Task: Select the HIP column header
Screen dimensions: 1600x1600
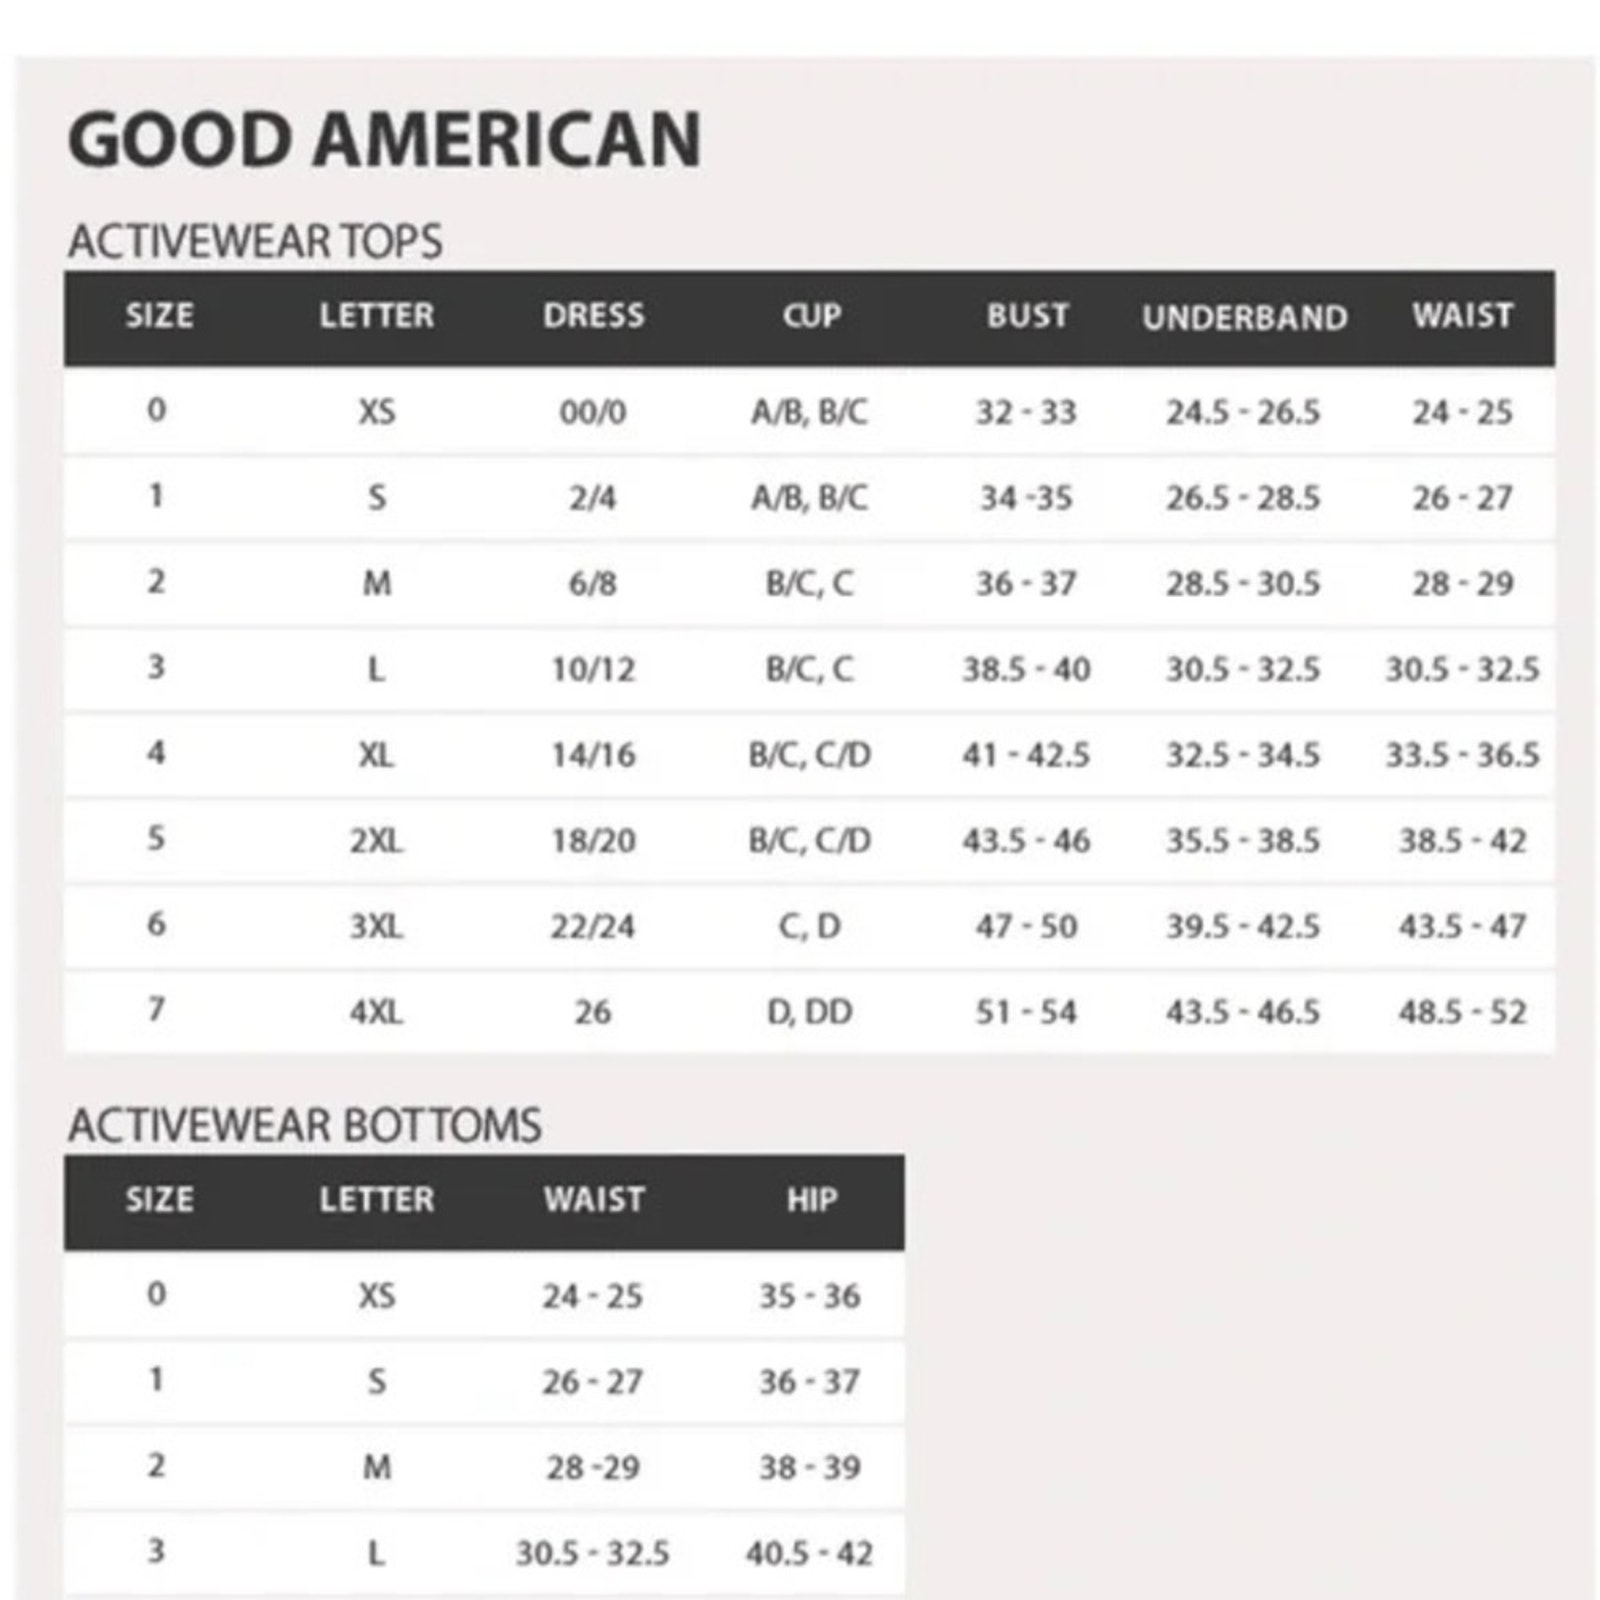Action: click(811, 1200)
